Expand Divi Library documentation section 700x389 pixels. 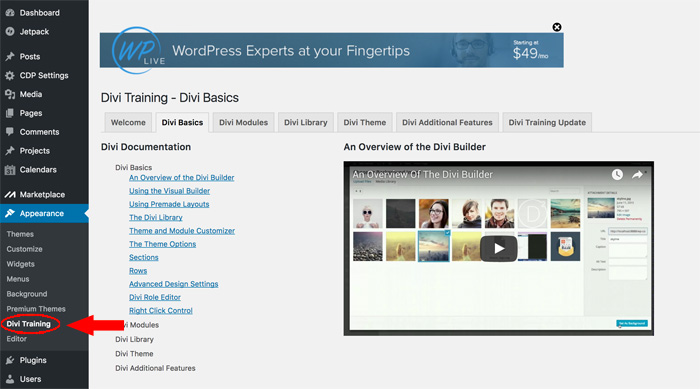[x=134, y=339]
